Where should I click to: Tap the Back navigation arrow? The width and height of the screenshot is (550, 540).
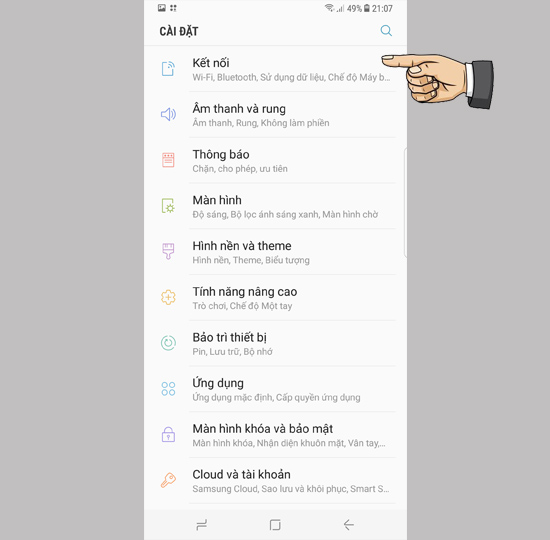349,525
